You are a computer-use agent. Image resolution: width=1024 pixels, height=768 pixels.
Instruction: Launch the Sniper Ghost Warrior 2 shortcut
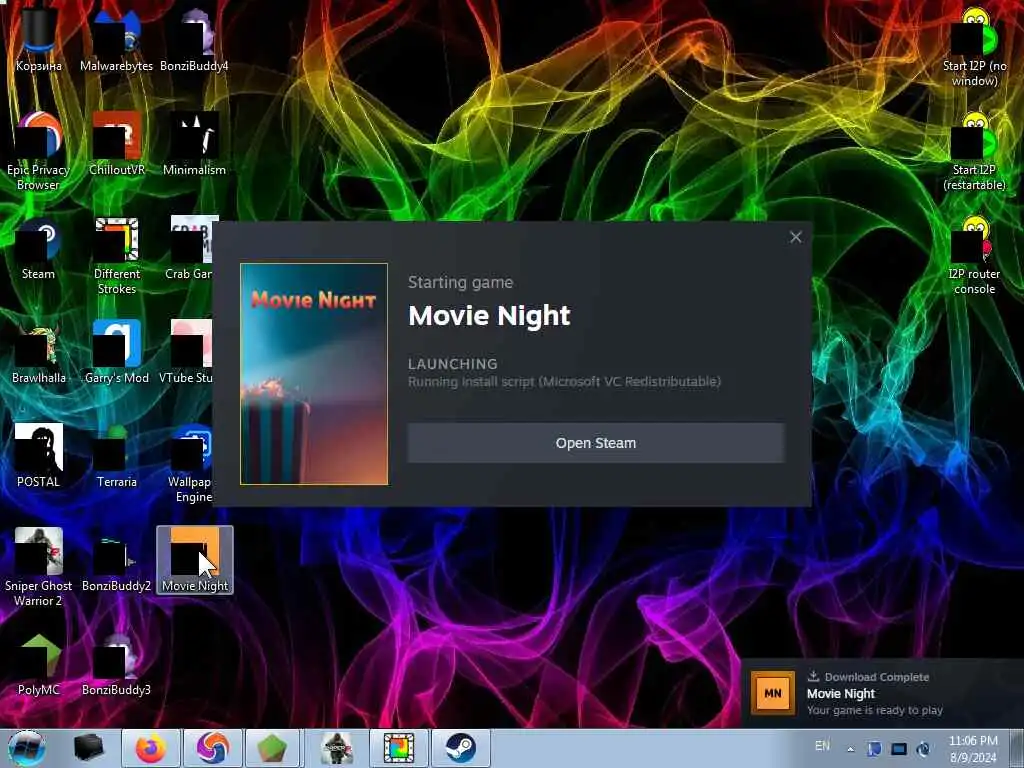39,567
